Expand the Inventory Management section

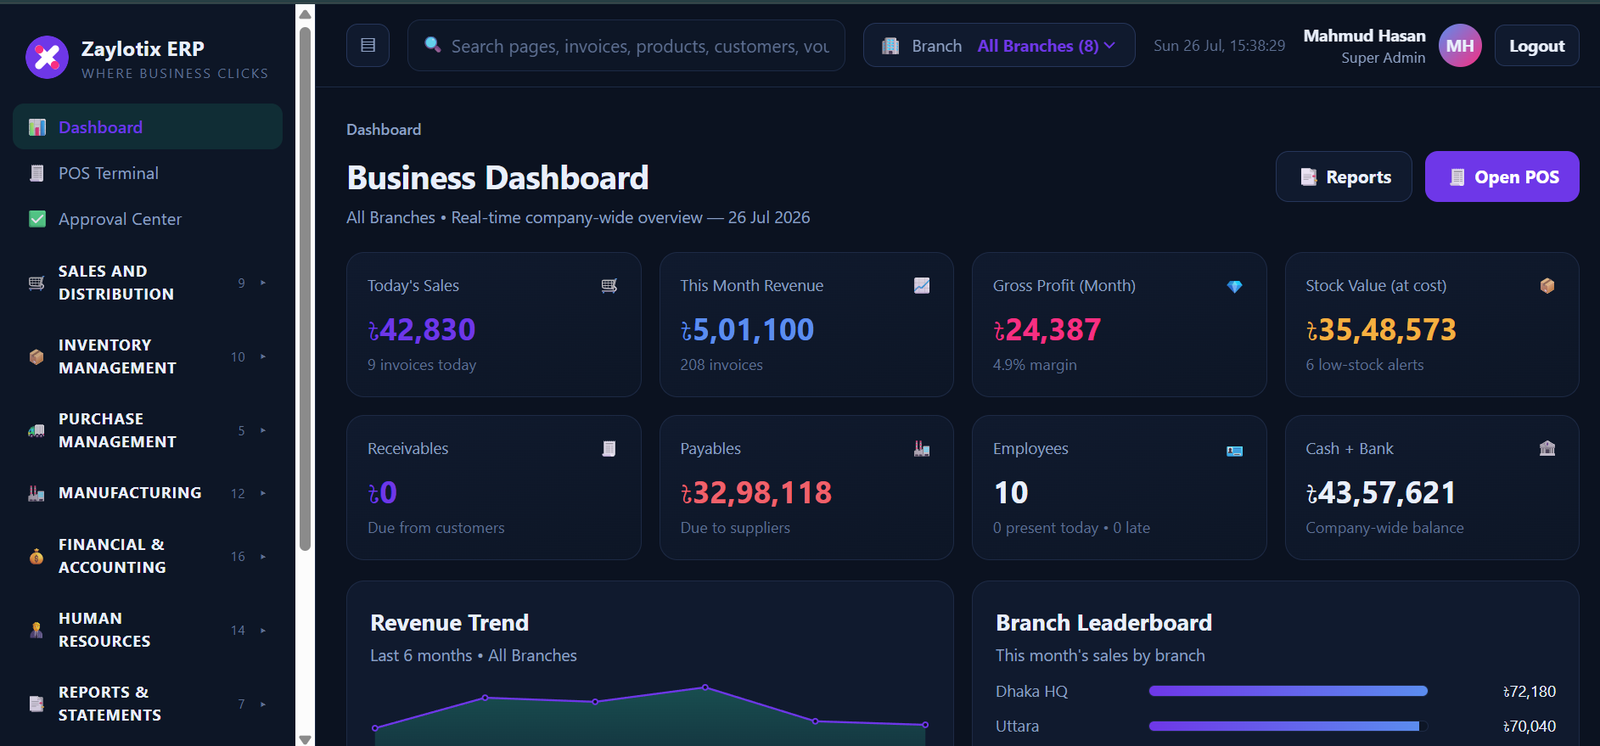point(147,357)
